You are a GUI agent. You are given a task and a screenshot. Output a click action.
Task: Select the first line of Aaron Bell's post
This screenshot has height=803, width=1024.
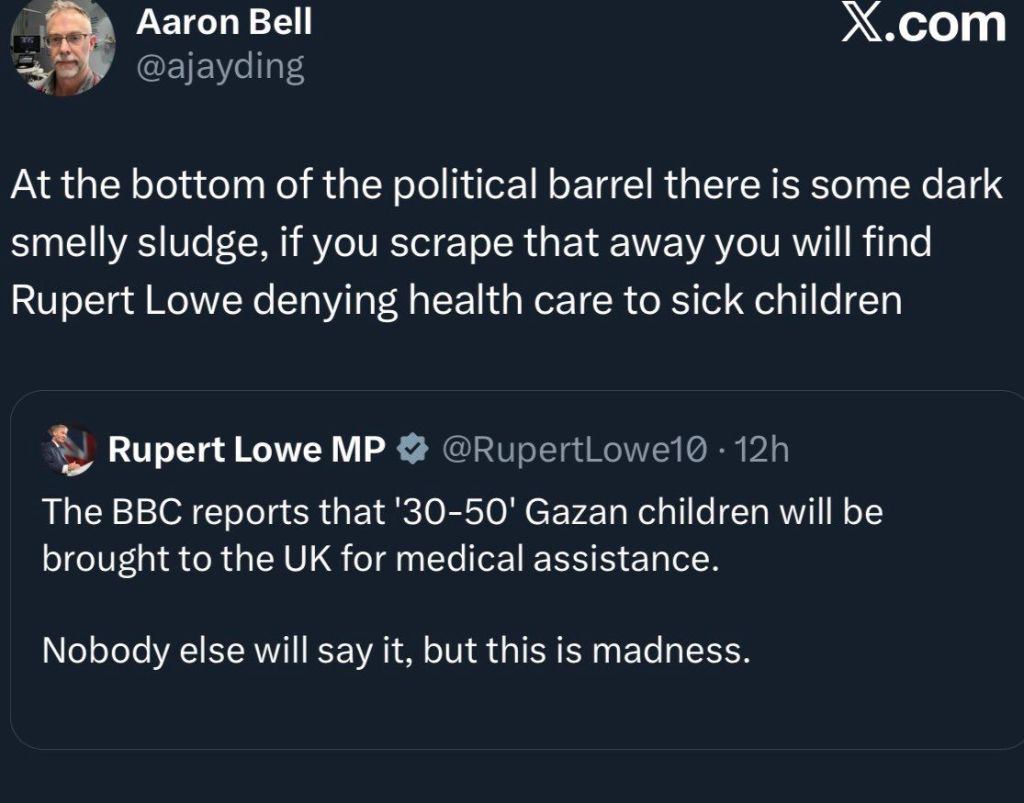(x=505, y=188)
